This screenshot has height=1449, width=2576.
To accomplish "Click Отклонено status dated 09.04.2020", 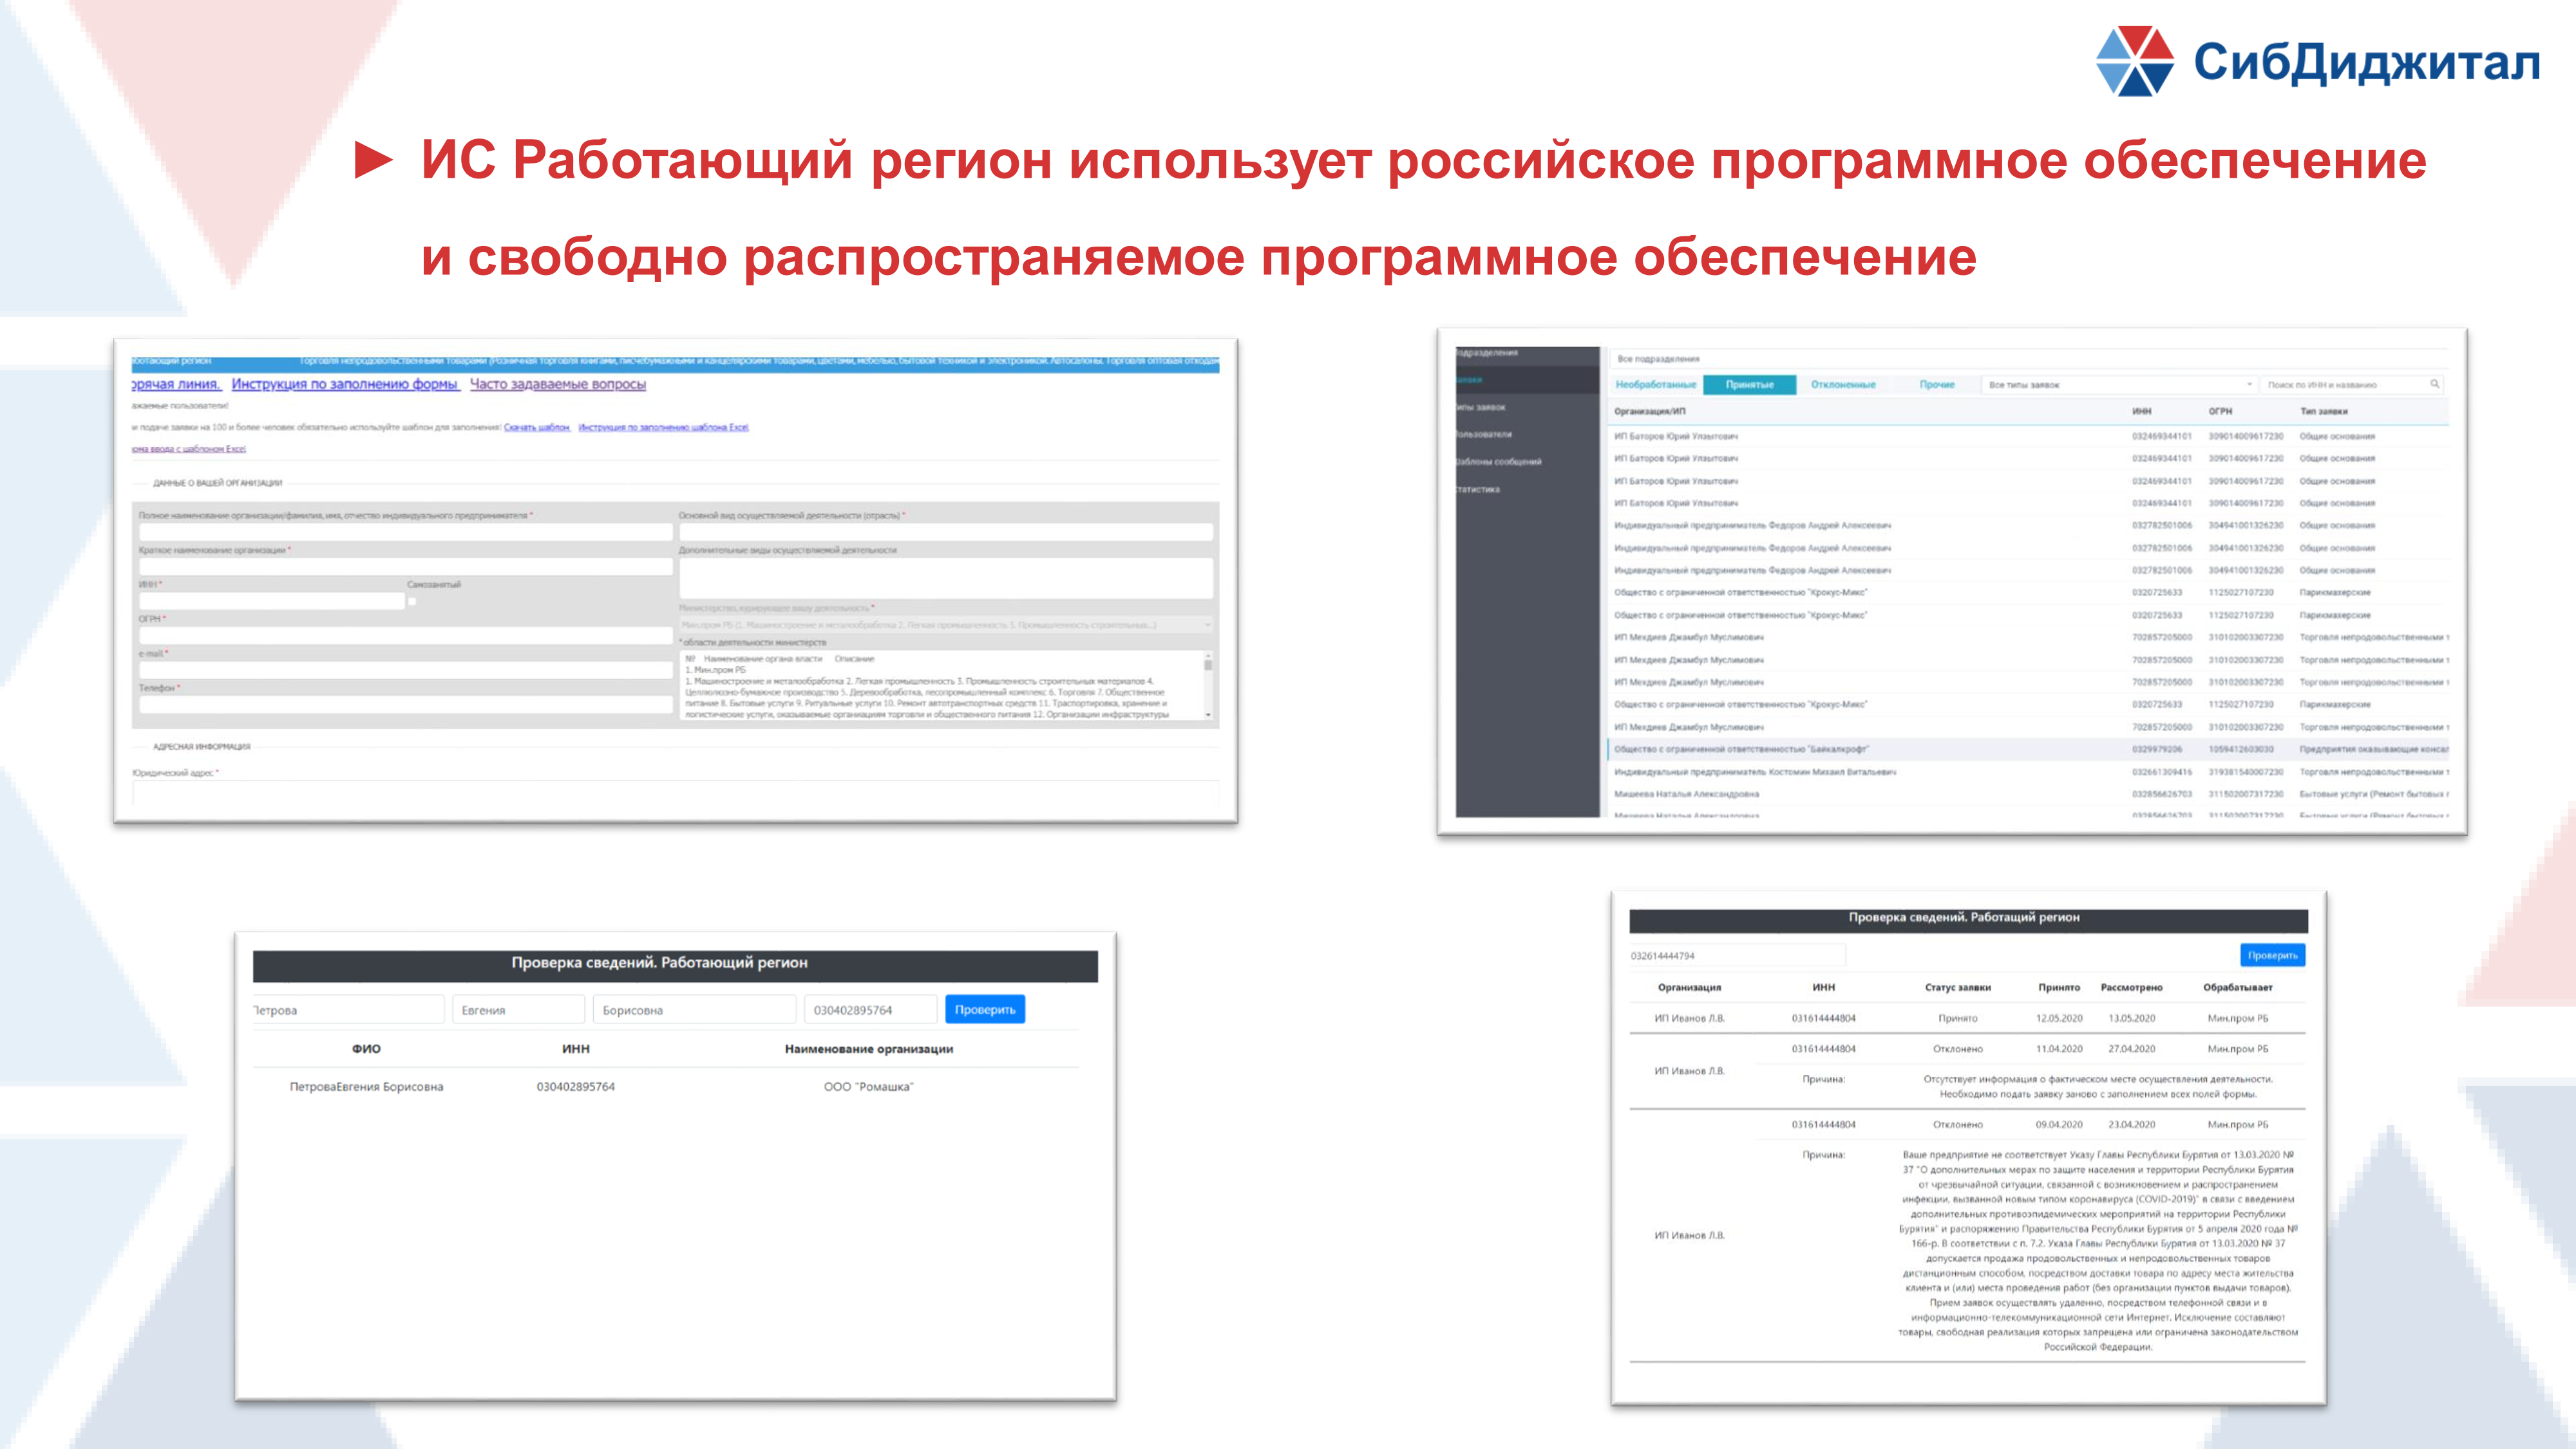I will (1957, 1125).
